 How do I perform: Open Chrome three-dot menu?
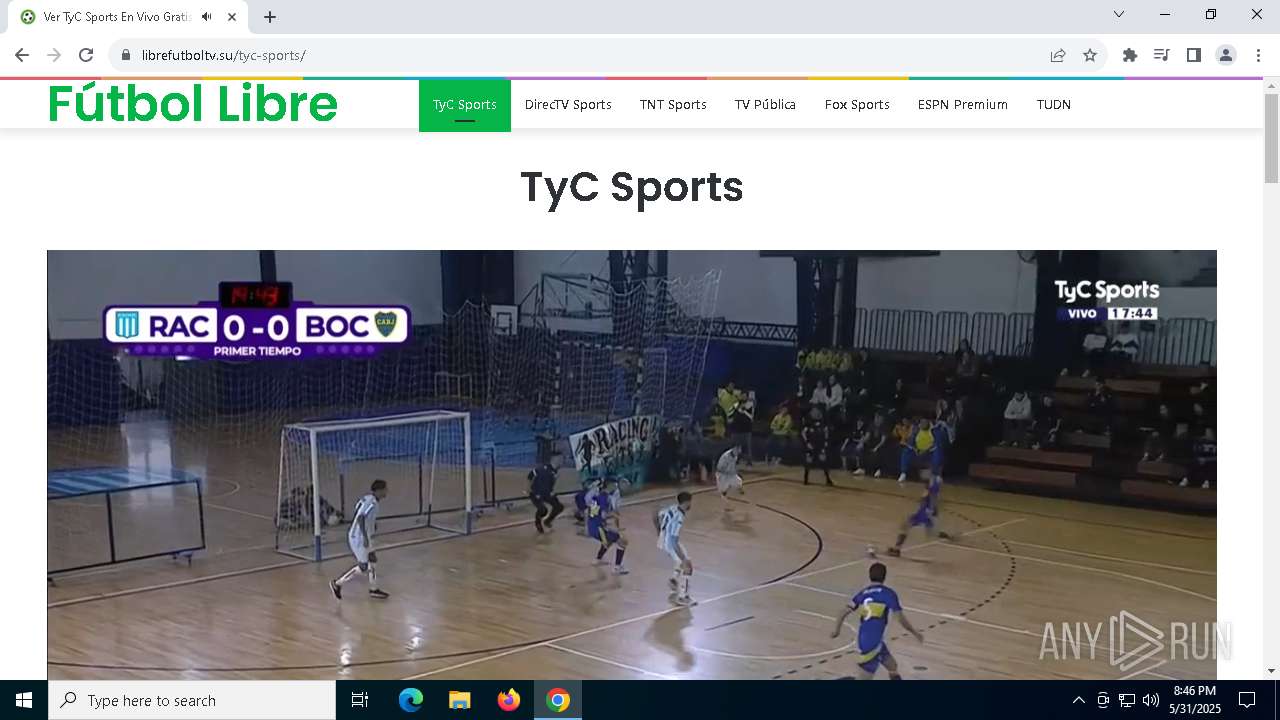[x=1257, y=55]
